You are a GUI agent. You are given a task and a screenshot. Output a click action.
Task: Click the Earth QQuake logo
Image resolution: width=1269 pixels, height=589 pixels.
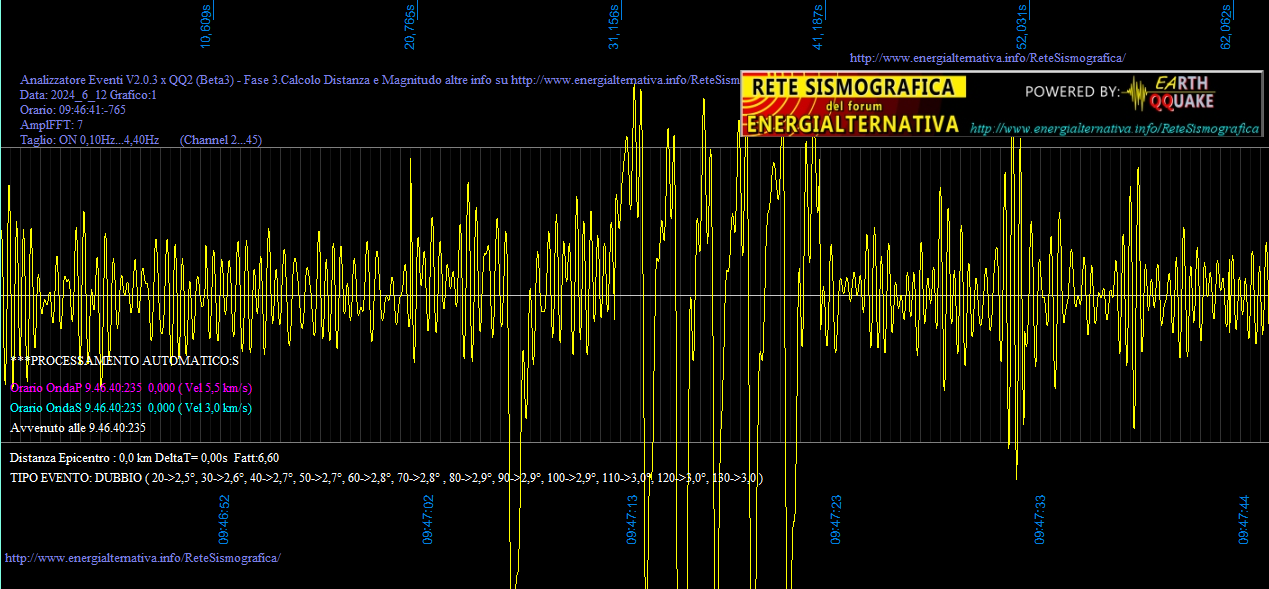click(x=1167, y=92)
